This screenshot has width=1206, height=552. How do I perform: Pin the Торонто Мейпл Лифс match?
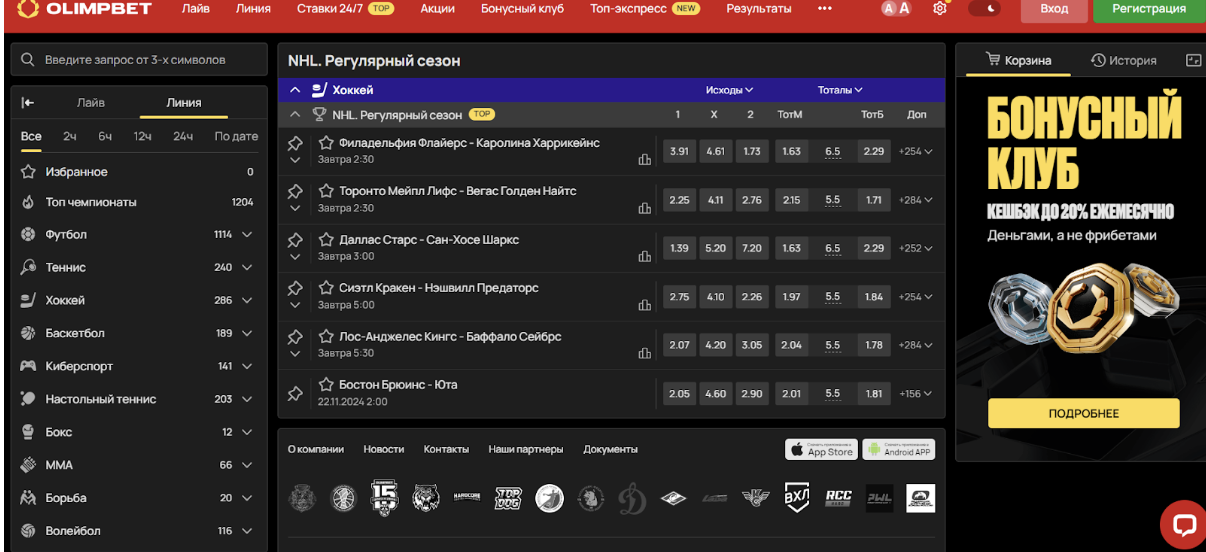pos(294,191)
